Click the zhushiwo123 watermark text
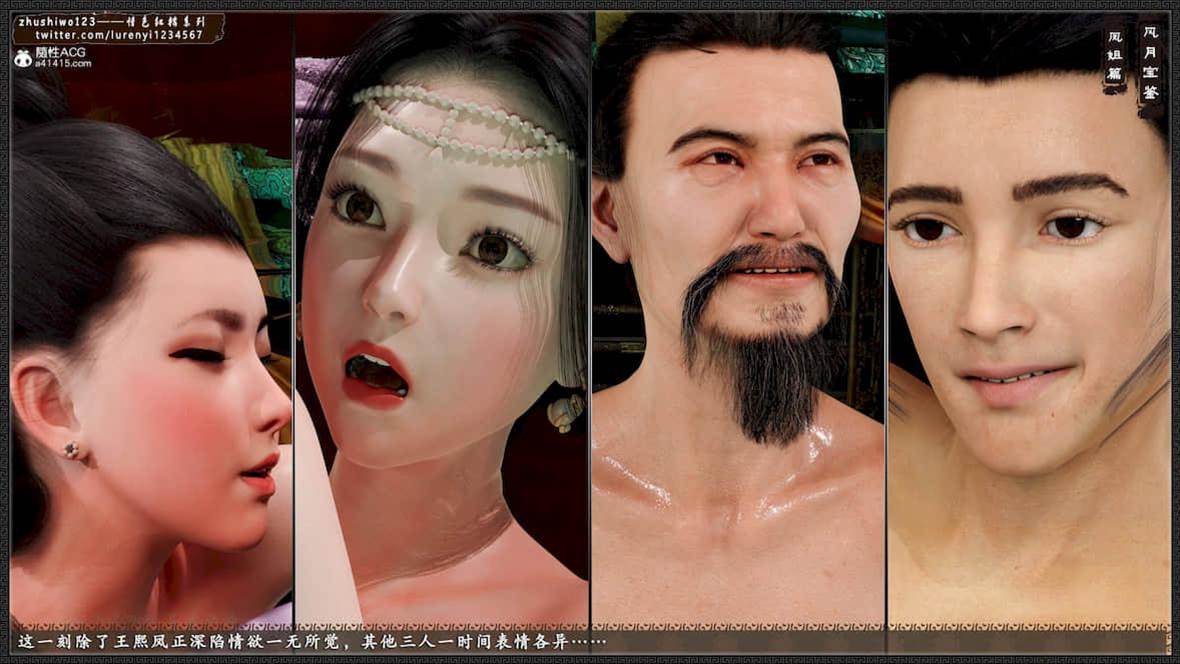This screenshot has height=664, width=1180. (57, 20)
